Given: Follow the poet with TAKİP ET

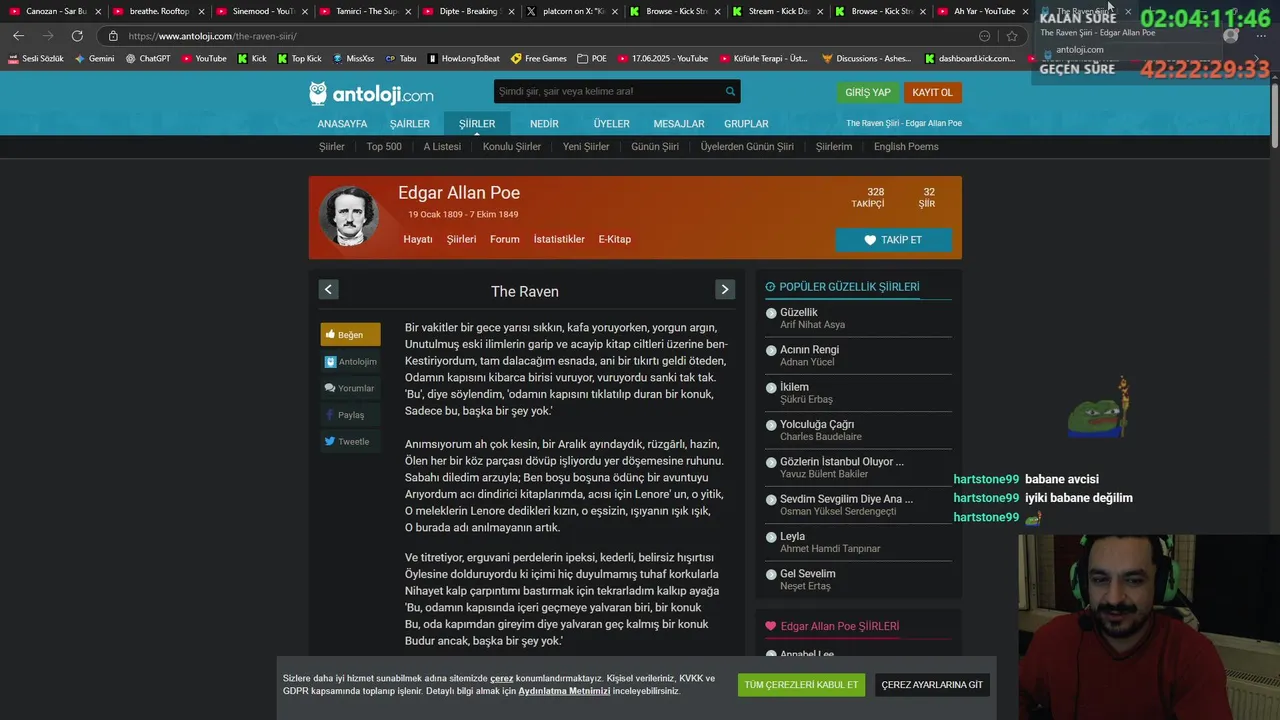Looking at the screenshot, I should 894,240.
